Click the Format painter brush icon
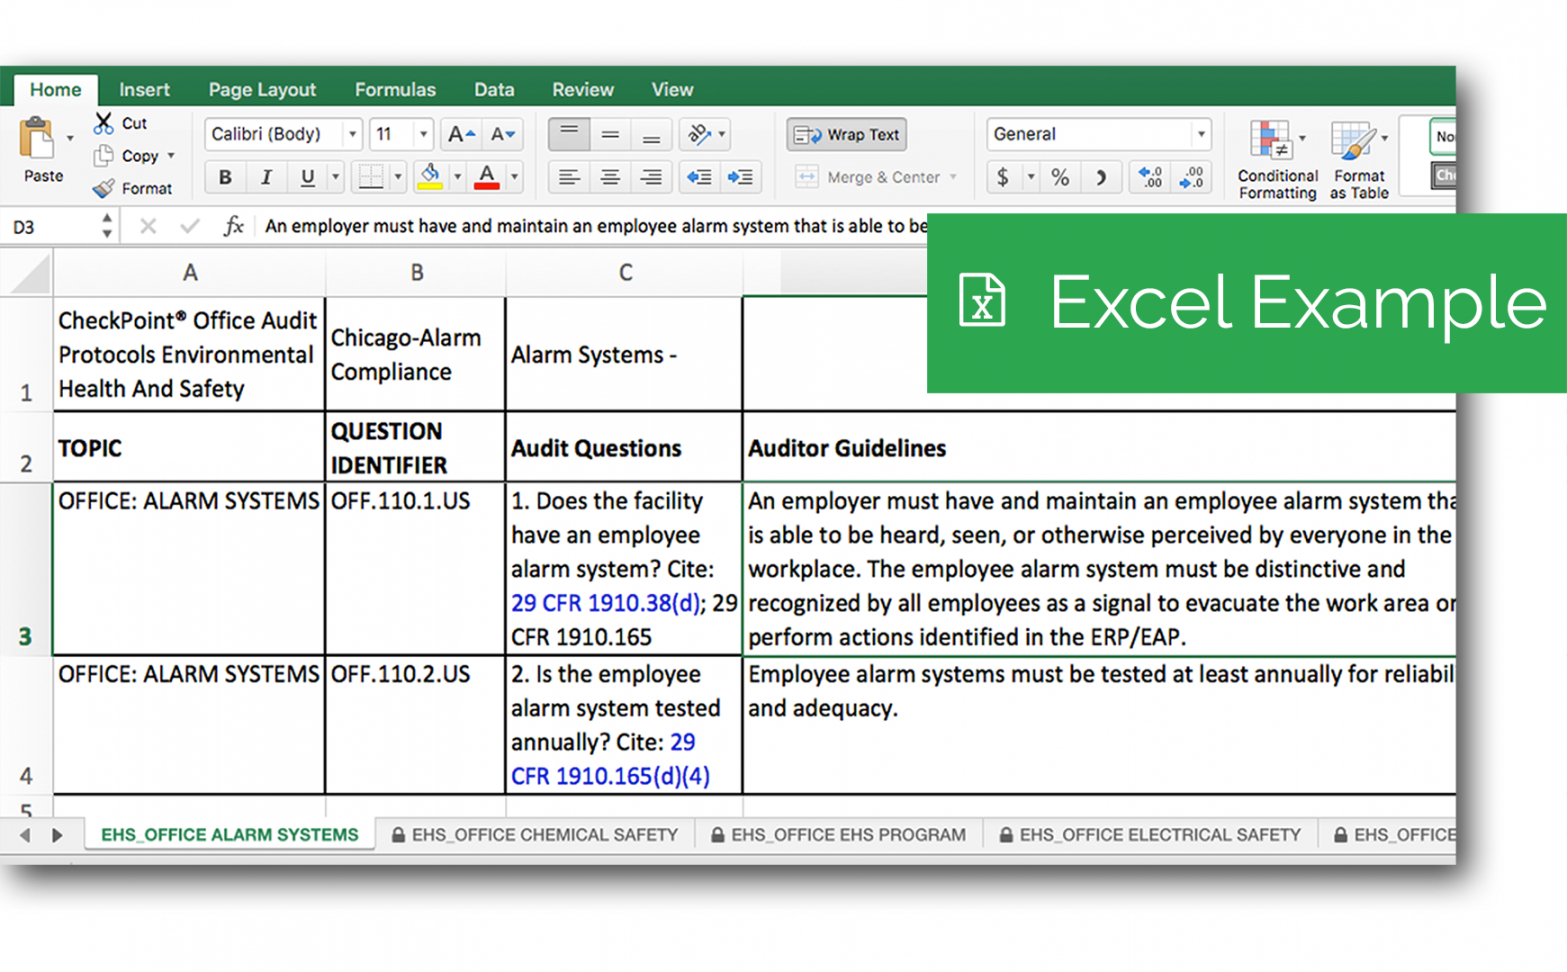 coord(104,188)
